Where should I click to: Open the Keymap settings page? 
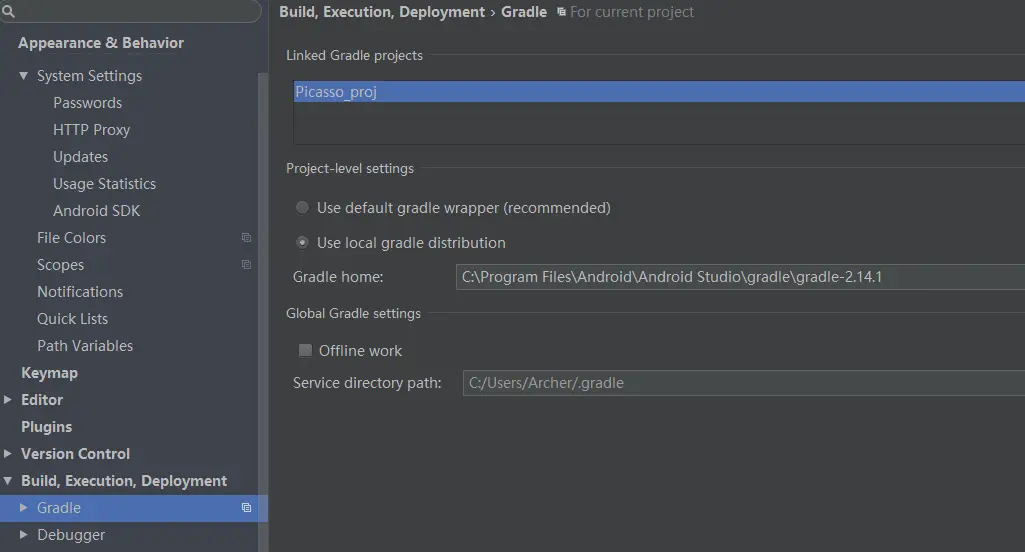coord(50,373)
